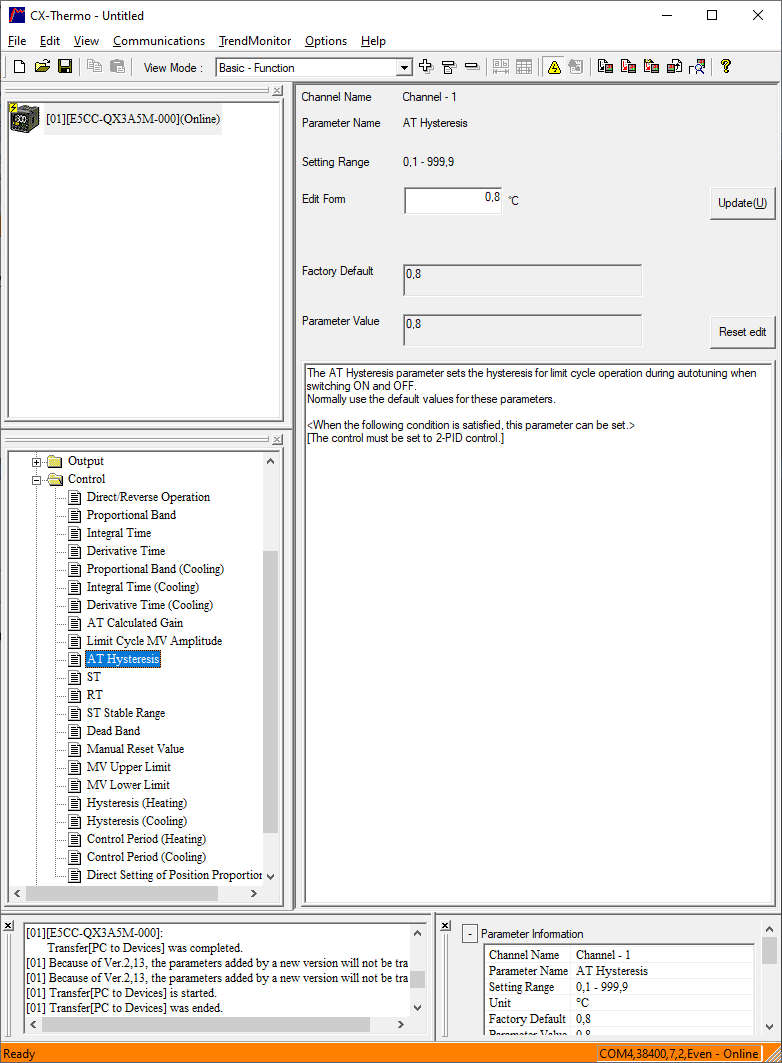The height and width of the screenshot is (1063, 782).
Task: Open the File menu
Action: [17, 41]
